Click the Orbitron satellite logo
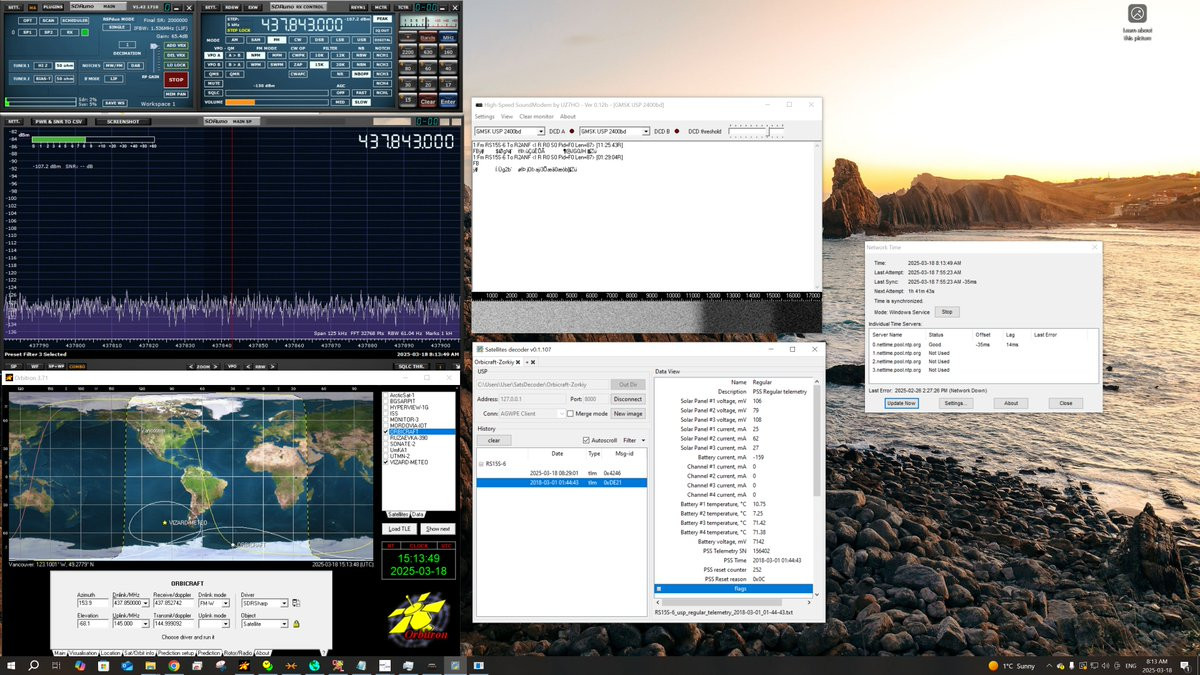Screen dimensions: 1200x675 pos(418,620)
